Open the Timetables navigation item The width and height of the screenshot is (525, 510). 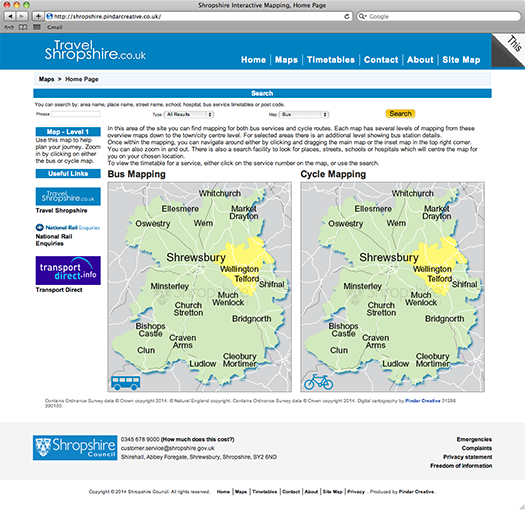(331, 60)
